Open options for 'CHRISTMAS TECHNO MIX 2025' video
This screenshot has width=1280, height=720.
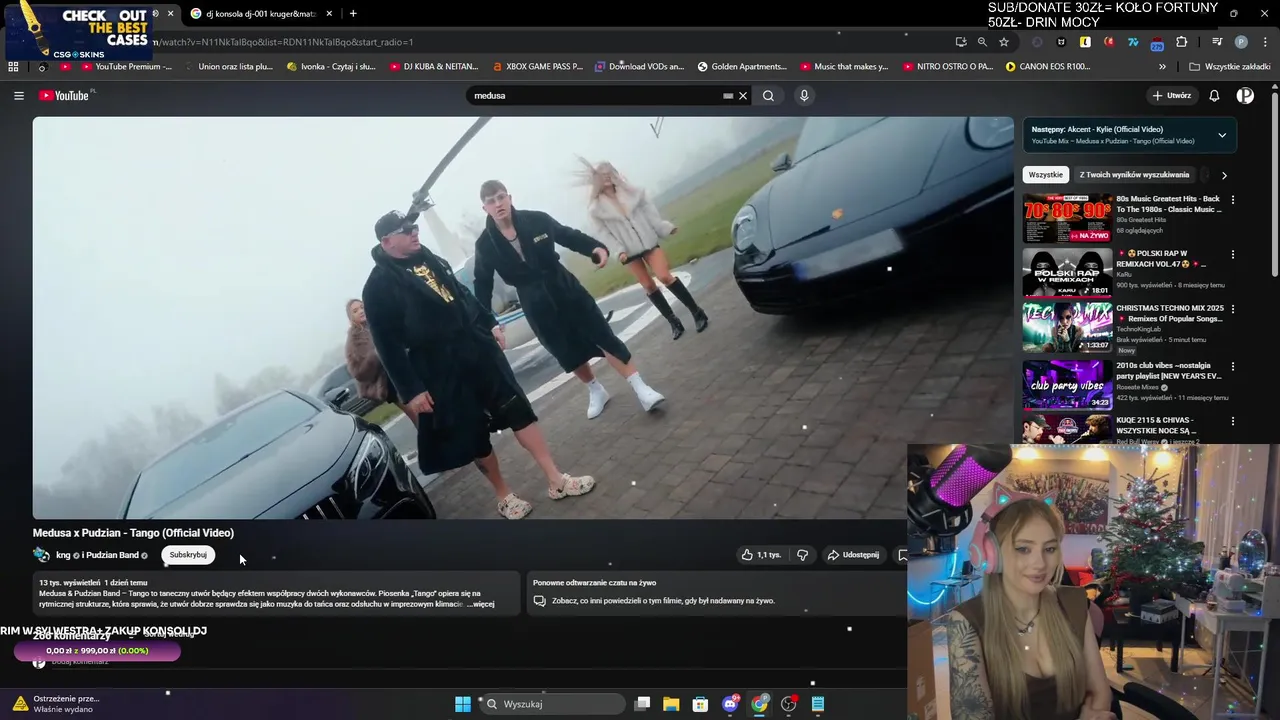pos(1232,310)
